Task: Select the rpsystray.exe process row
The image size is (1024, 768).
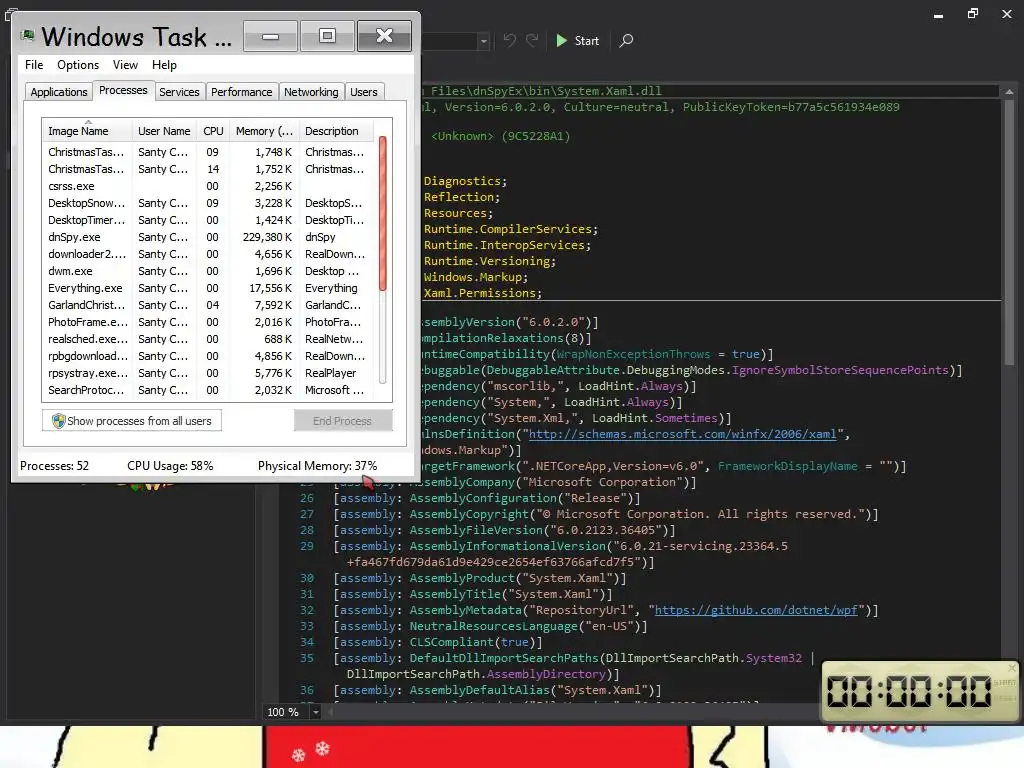Action: pyautogui.click(x=209, y=373)
